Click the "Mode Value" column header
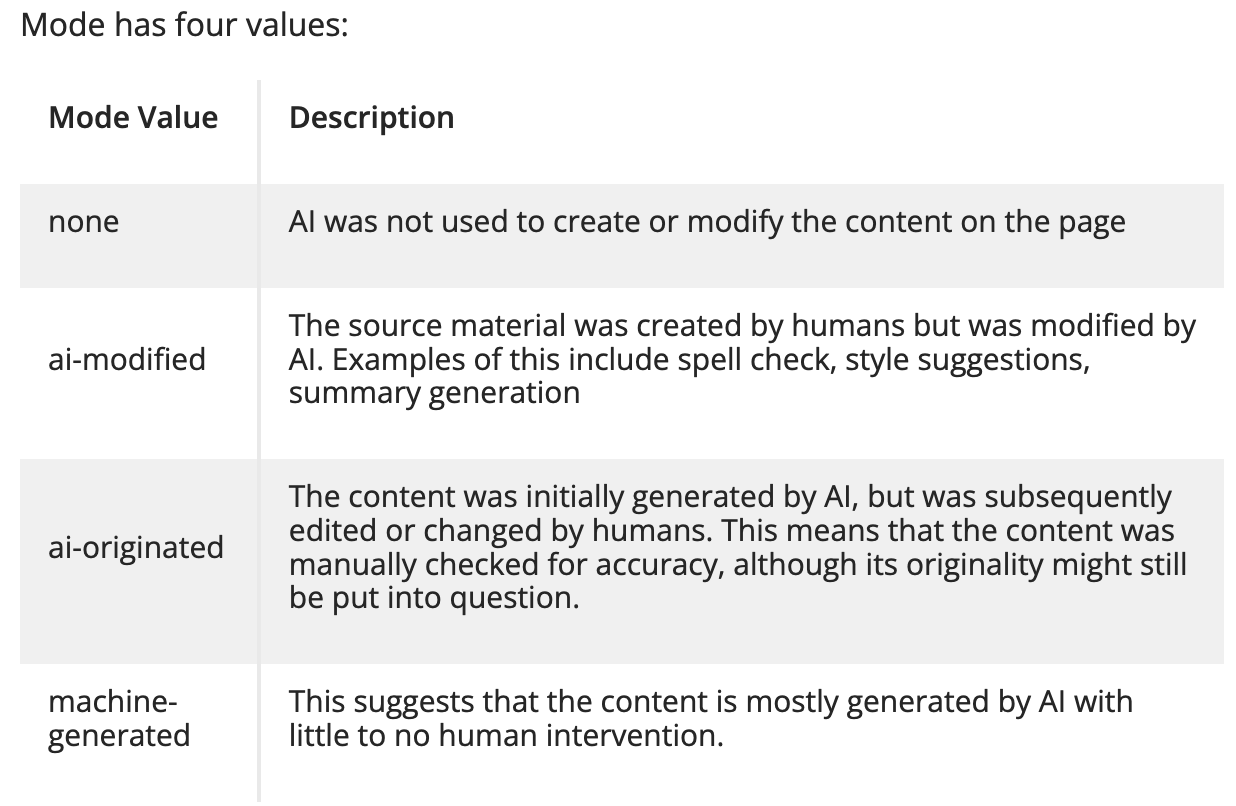This screenshot has width=1236, height=806. tap(133, 118)
